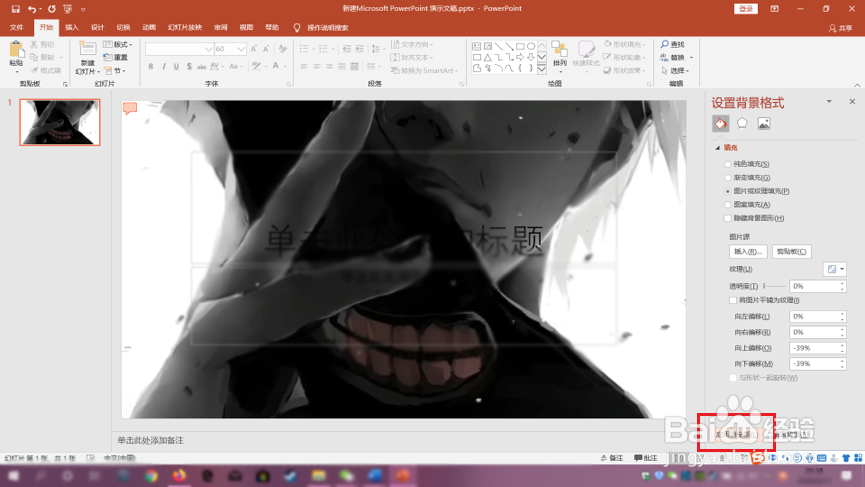The width and height of the screenshot is (865, 487).
Task: Select slide 1 thumbnail
Action: 60,122
